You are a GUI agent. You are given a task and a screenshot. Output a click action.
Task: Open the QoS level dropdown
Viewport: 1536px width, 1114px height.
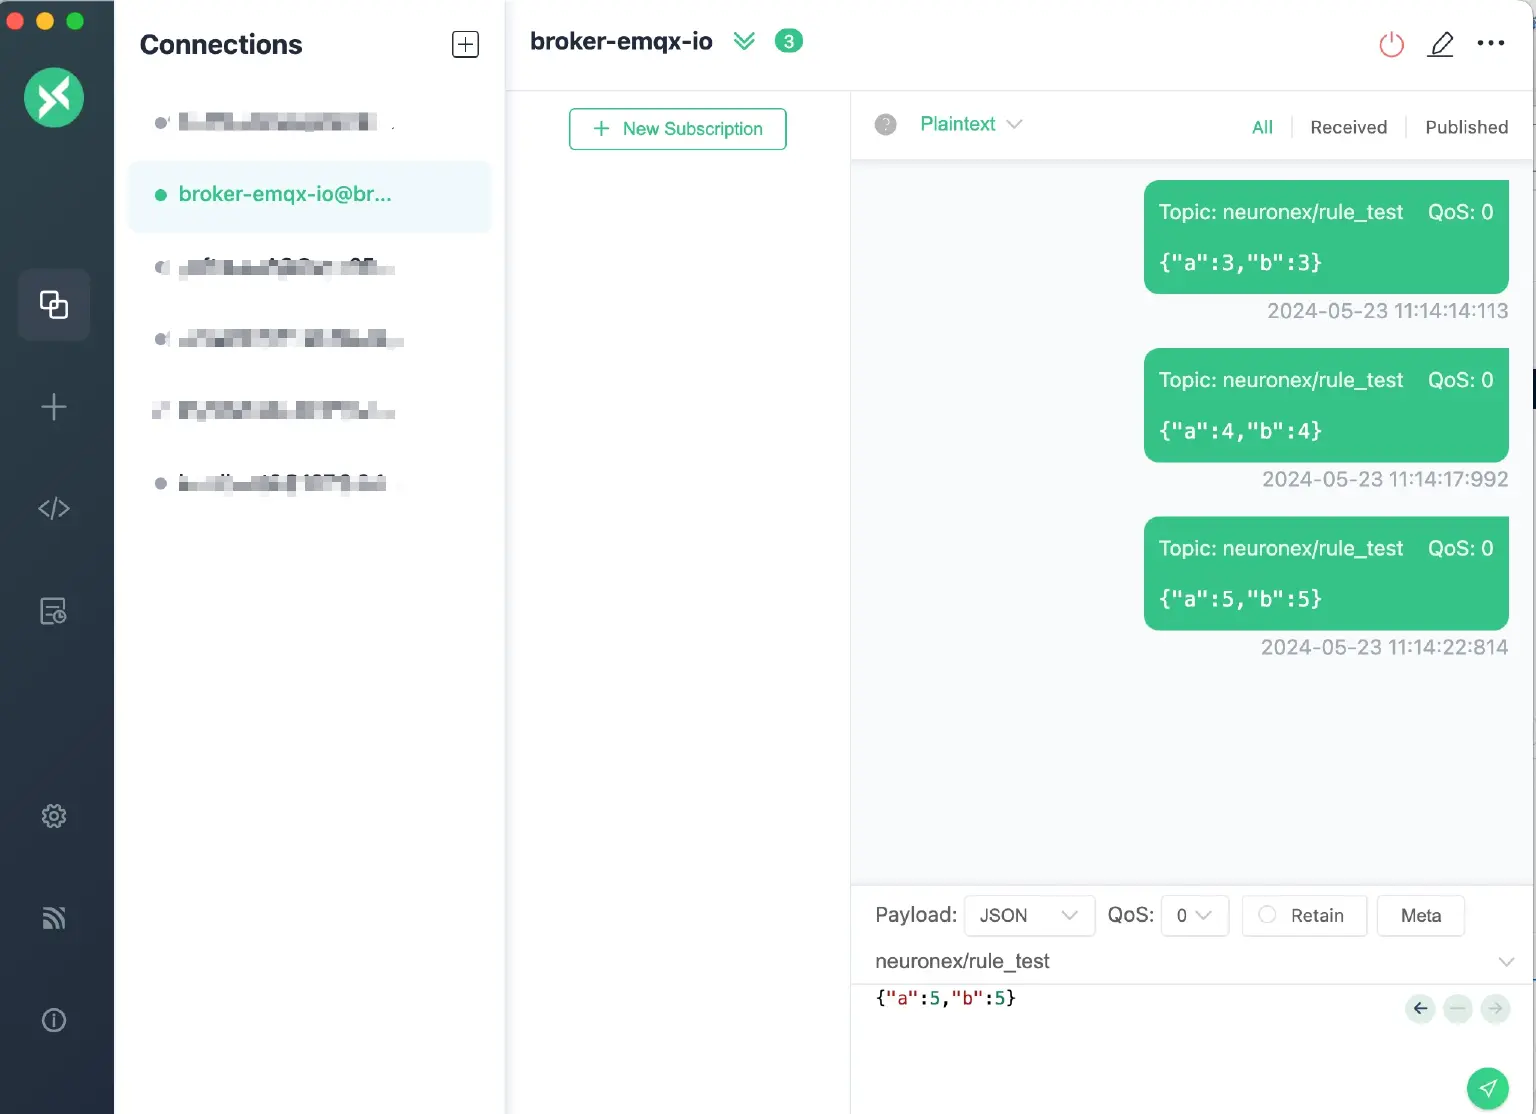[x=1194, y=915]
